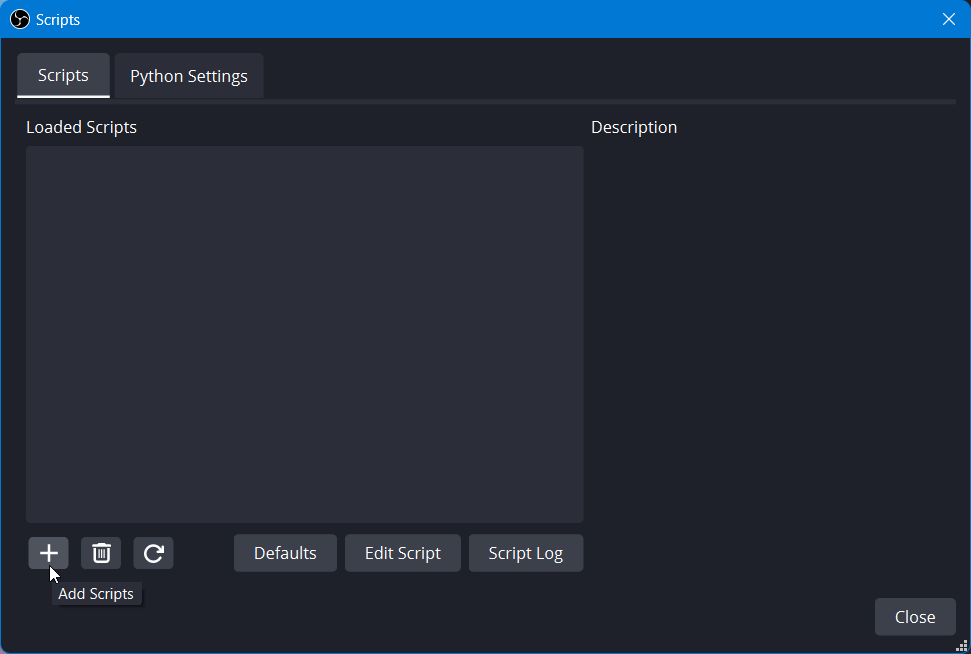
Task: Click the trash icon to remove scripts
Action: click(x=101, y=553)
